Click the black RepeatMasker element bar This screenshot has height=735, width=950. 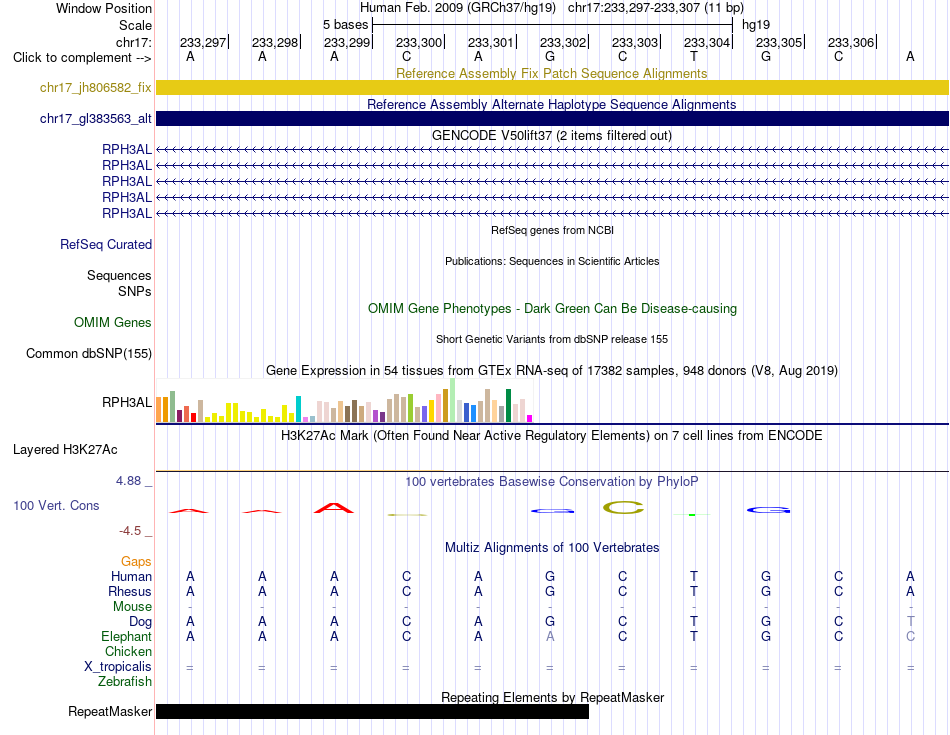pyautogui.click(x=372, y=711)
